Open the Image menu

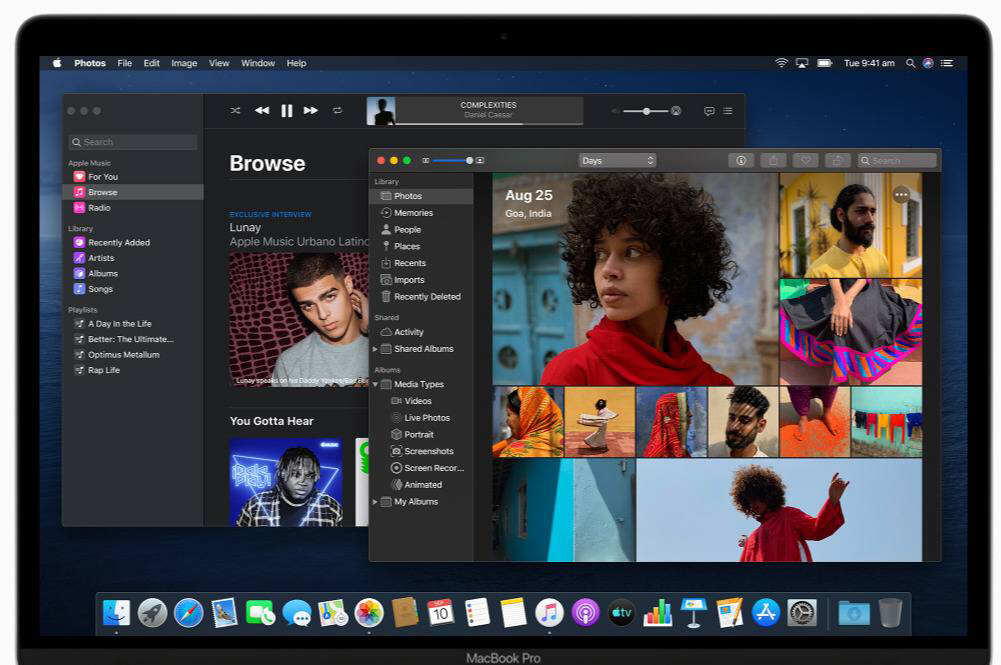tap(184, 63)
